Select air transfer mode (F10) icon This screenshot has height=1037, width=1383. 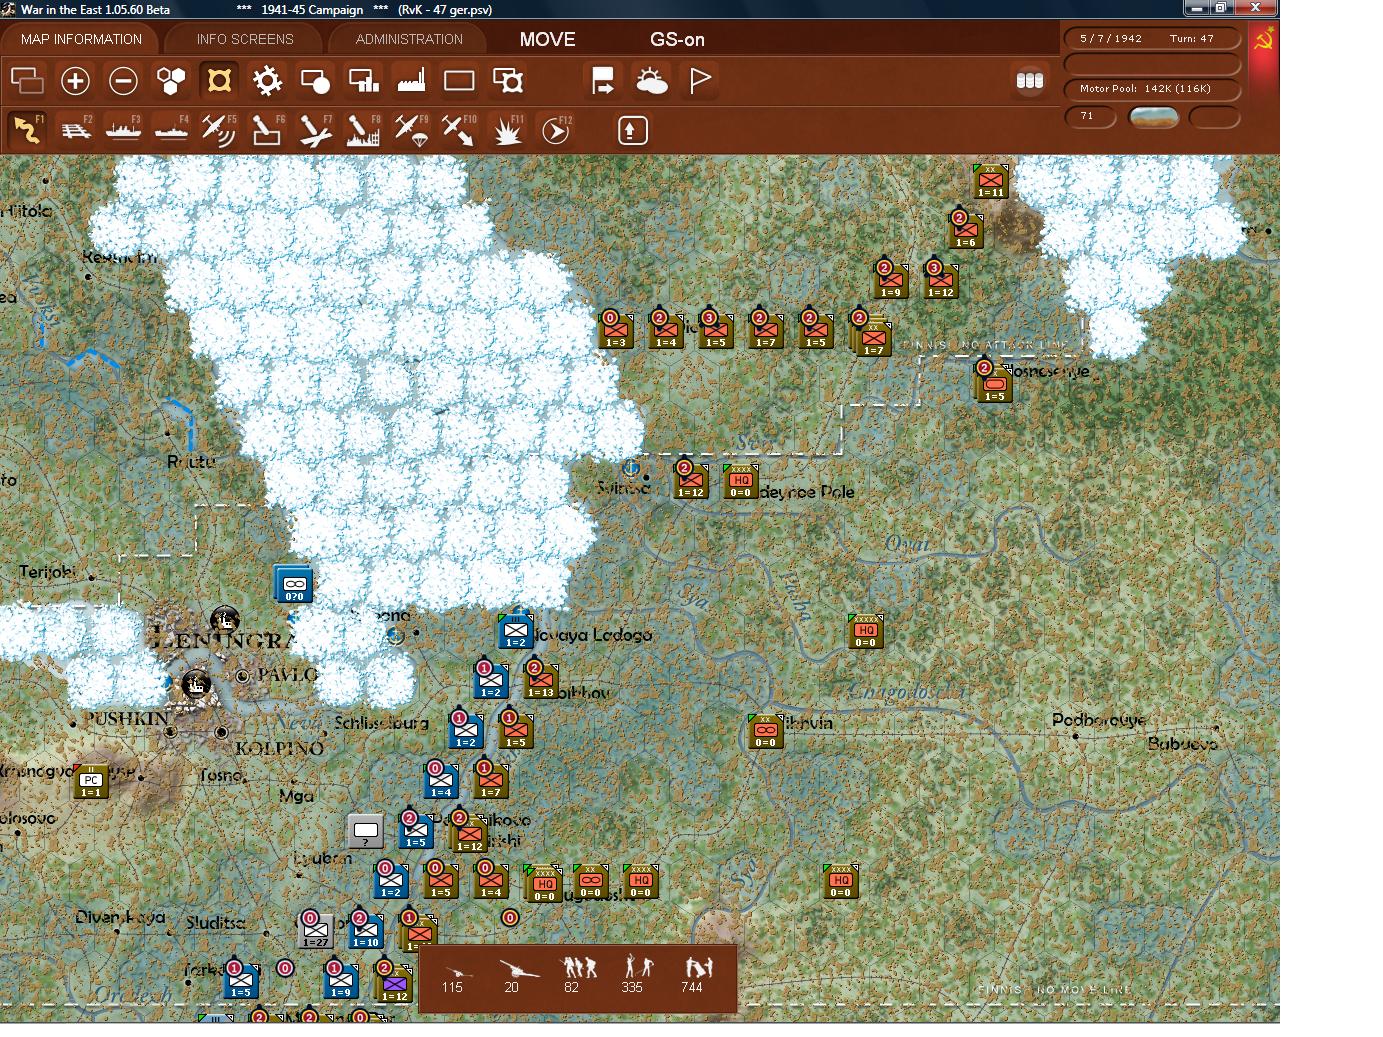click(460, 130)
